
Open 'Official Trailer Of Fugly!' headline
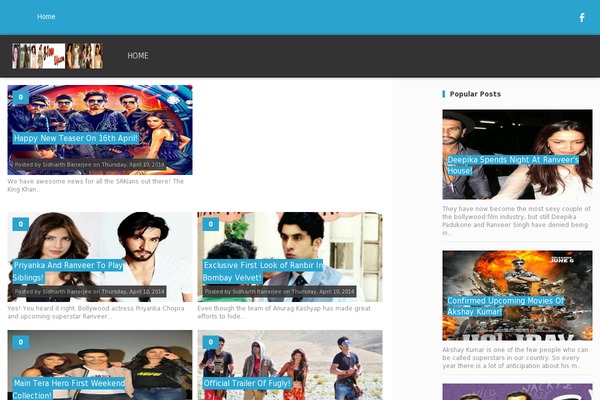click(247, 383)
